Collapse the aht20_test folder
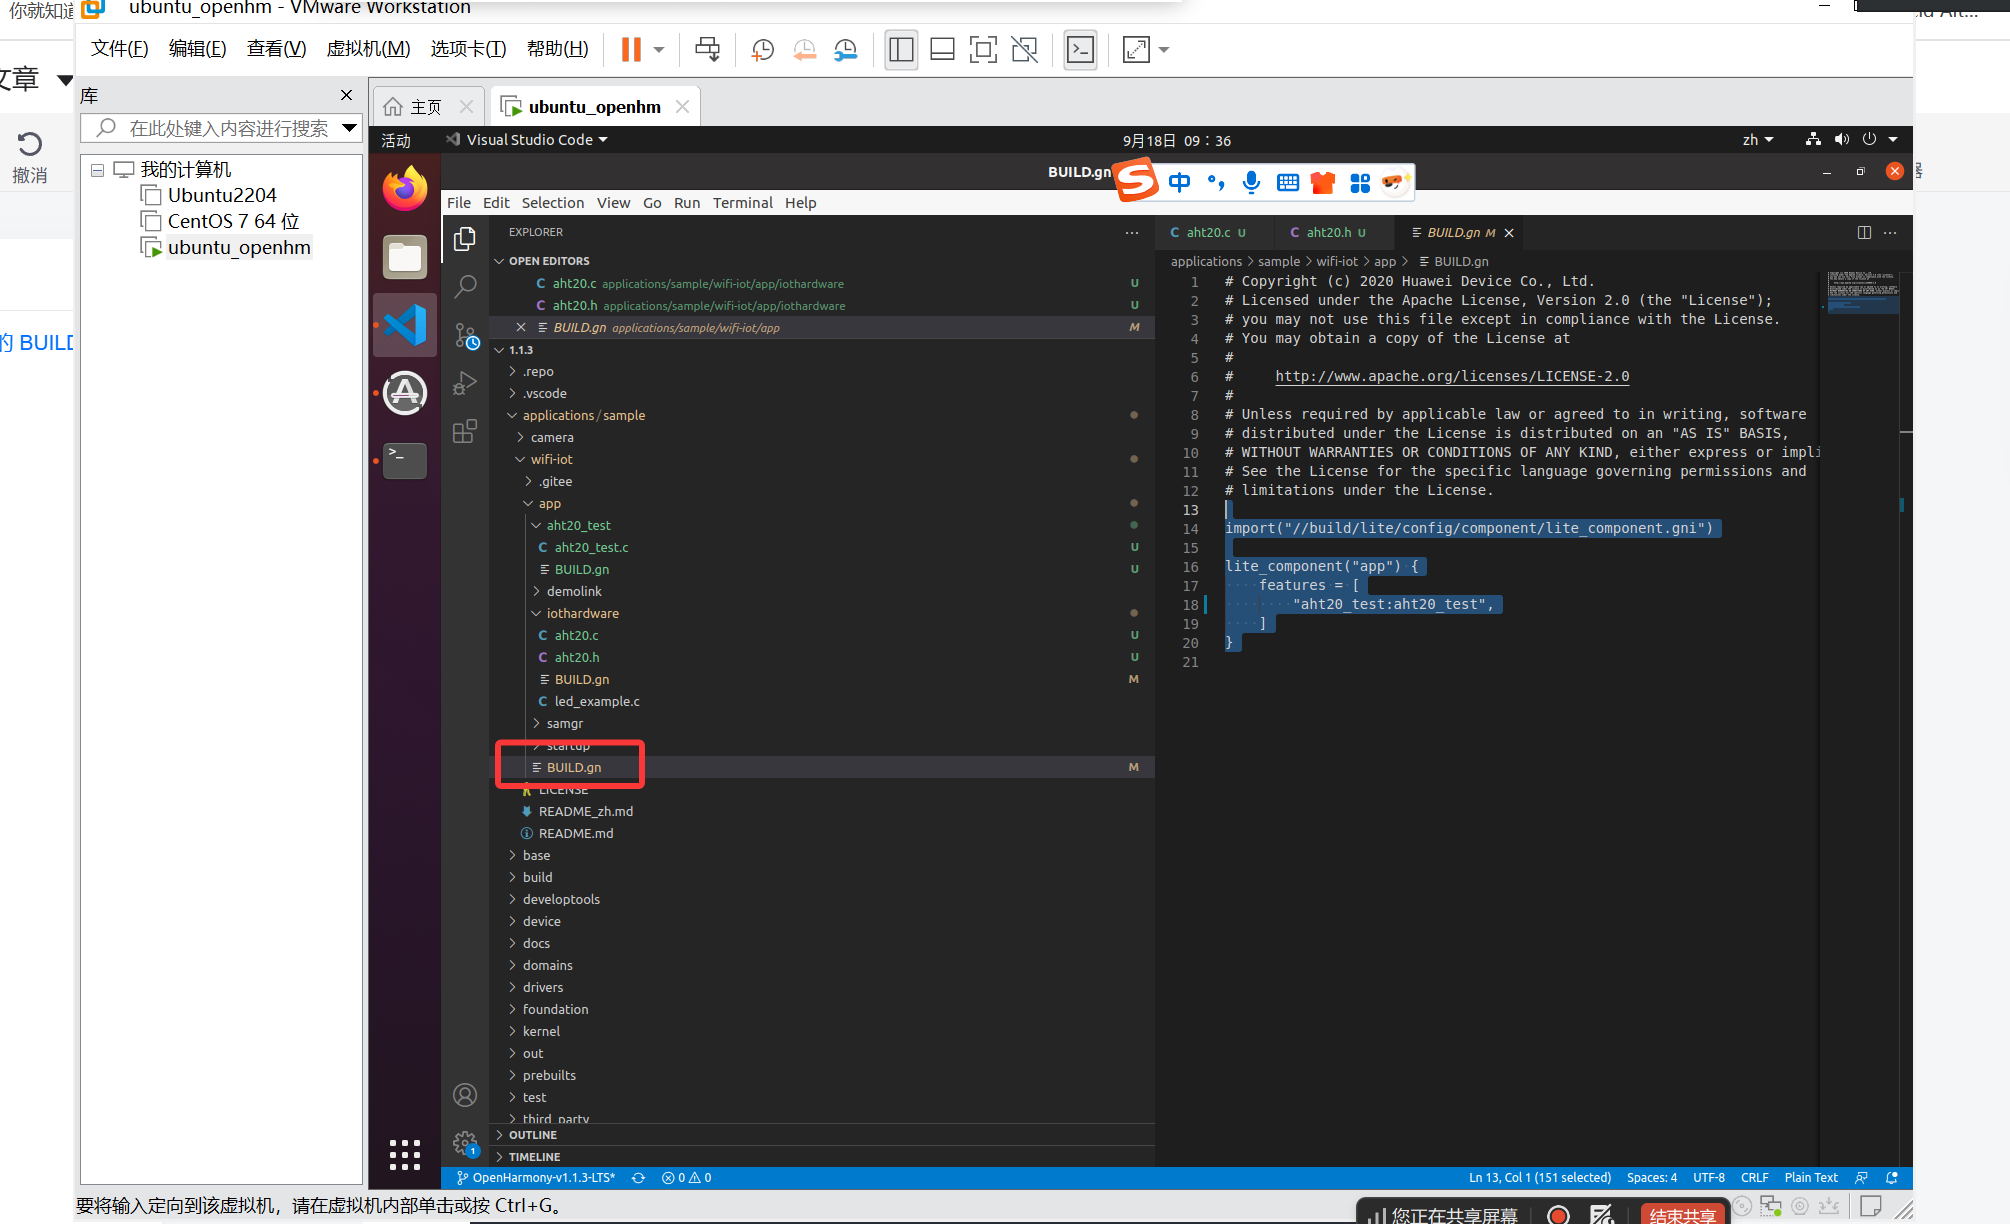Image resolution: width=2010 pixels, height=1224 pixels. click(578, 525)
